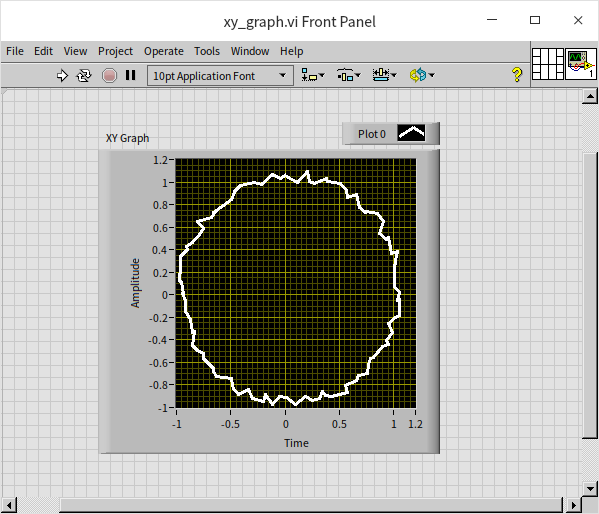Open the Resize Objects tool dropdown
Image resolution: width=599 pixels, height=514 pixels.
click(384, 75)
